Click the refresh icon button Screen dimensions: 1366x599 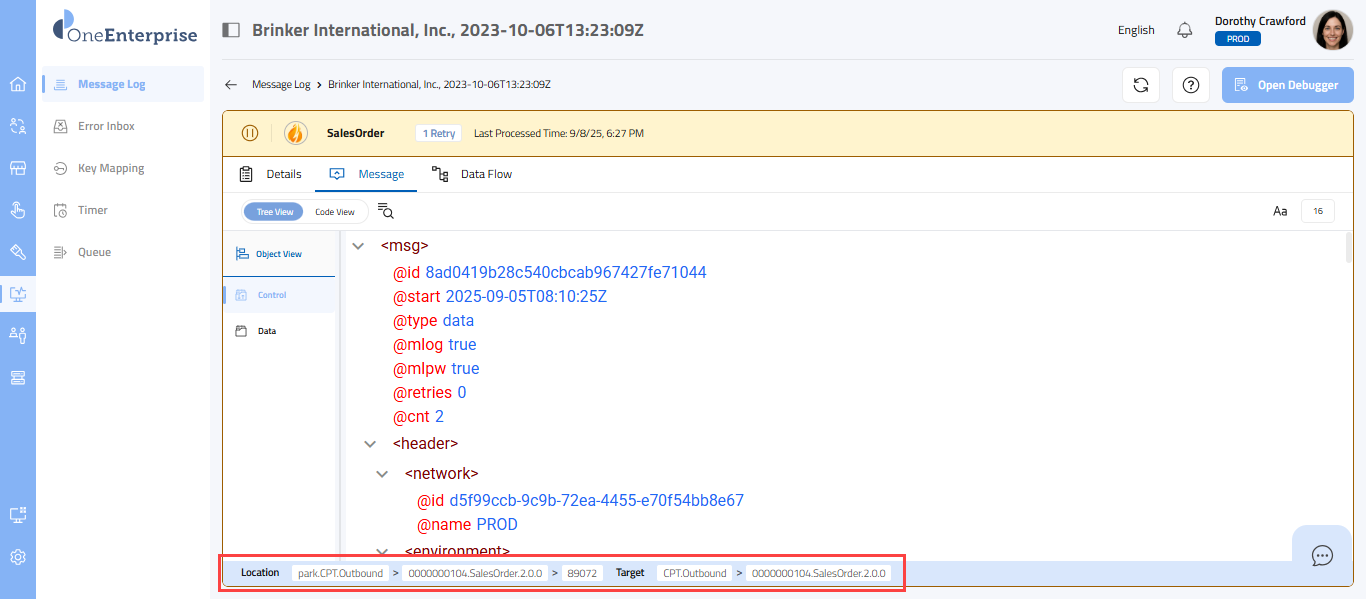(1140, 85)
